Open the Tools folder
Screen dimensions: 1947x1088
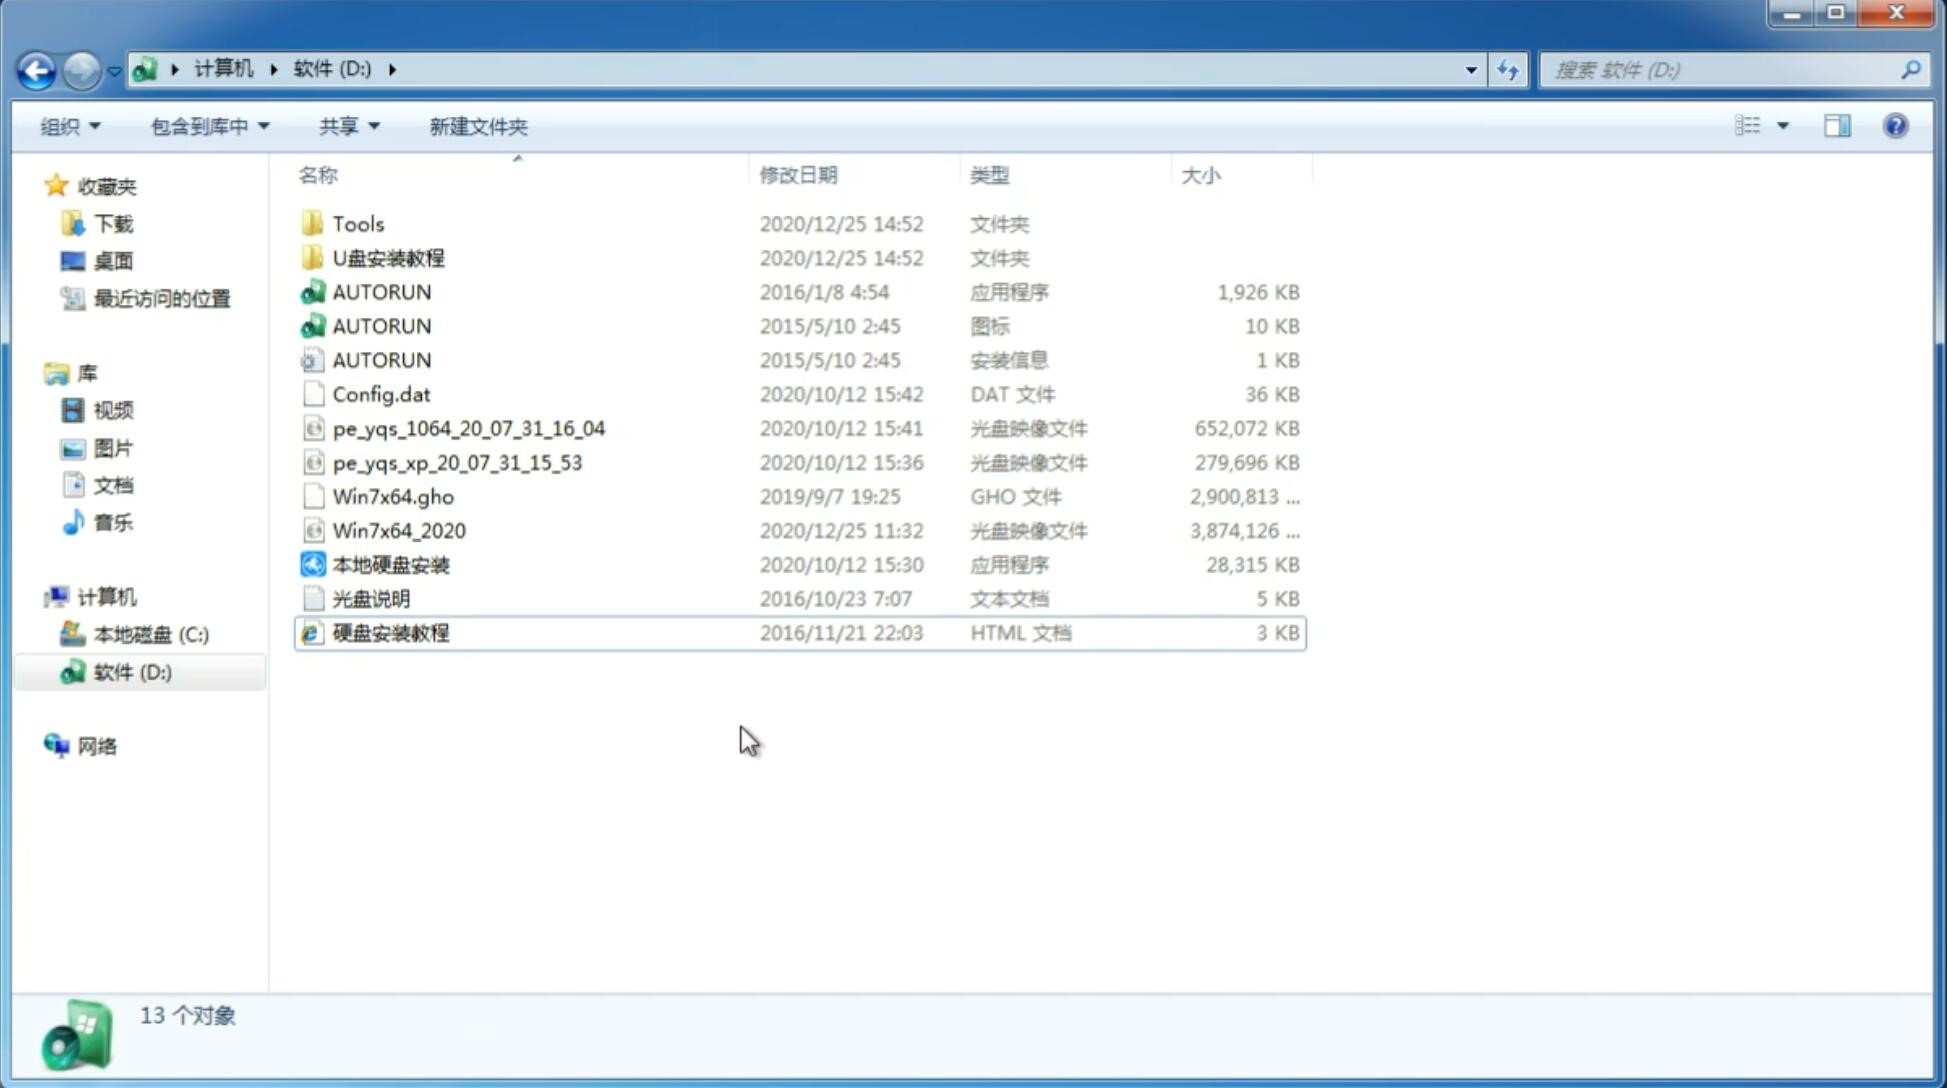tap(358, 223)
